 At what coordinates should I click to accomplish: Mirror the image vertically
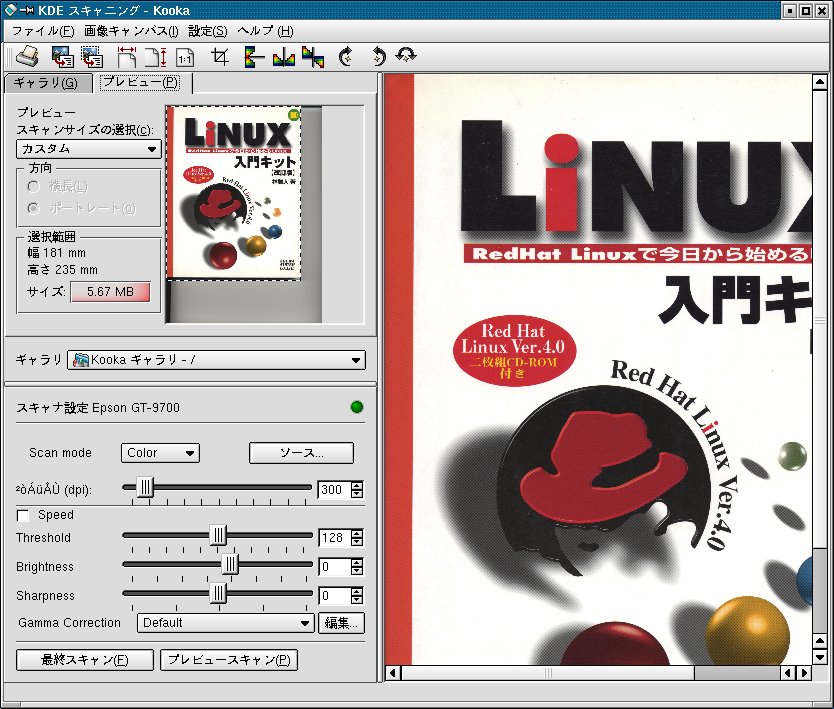coord(254,56)
